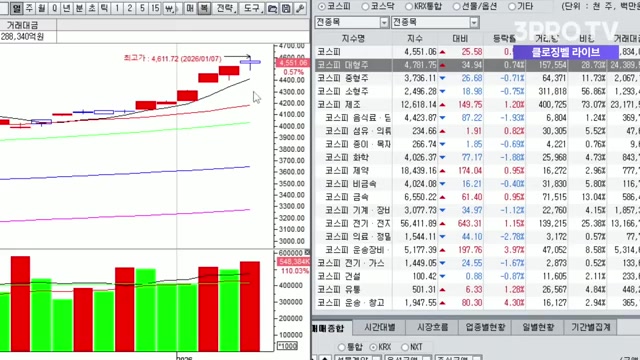640x360 pixels.
Task: Choose the 2 interval button
Action: [x=130, y=9]
